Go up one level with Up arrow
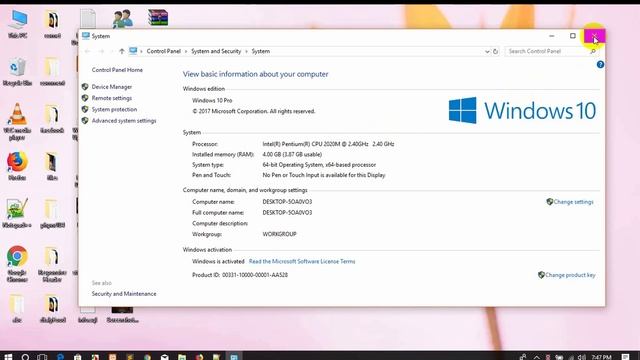Image resolution: width=640 pixels, height=360 pixels. tap(122, 51)
